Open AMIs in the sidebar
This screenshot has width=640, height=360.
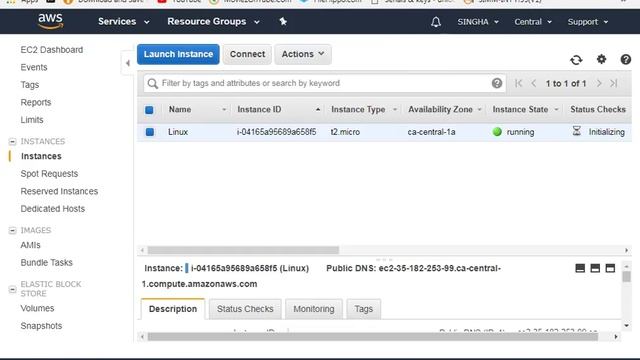[31, 245]
